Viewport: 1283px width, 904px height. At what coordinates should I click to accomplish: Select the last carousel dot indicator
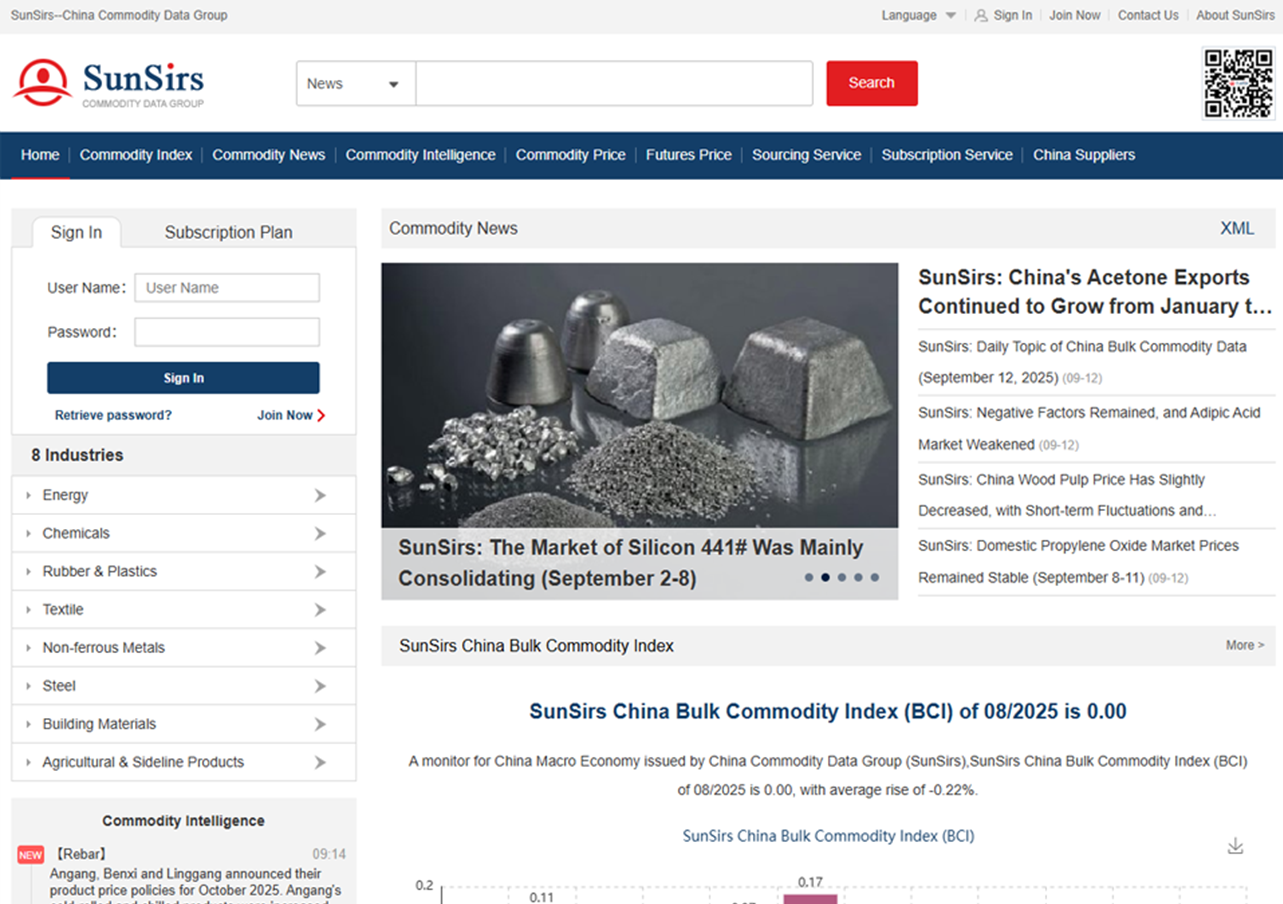(875, 577)
